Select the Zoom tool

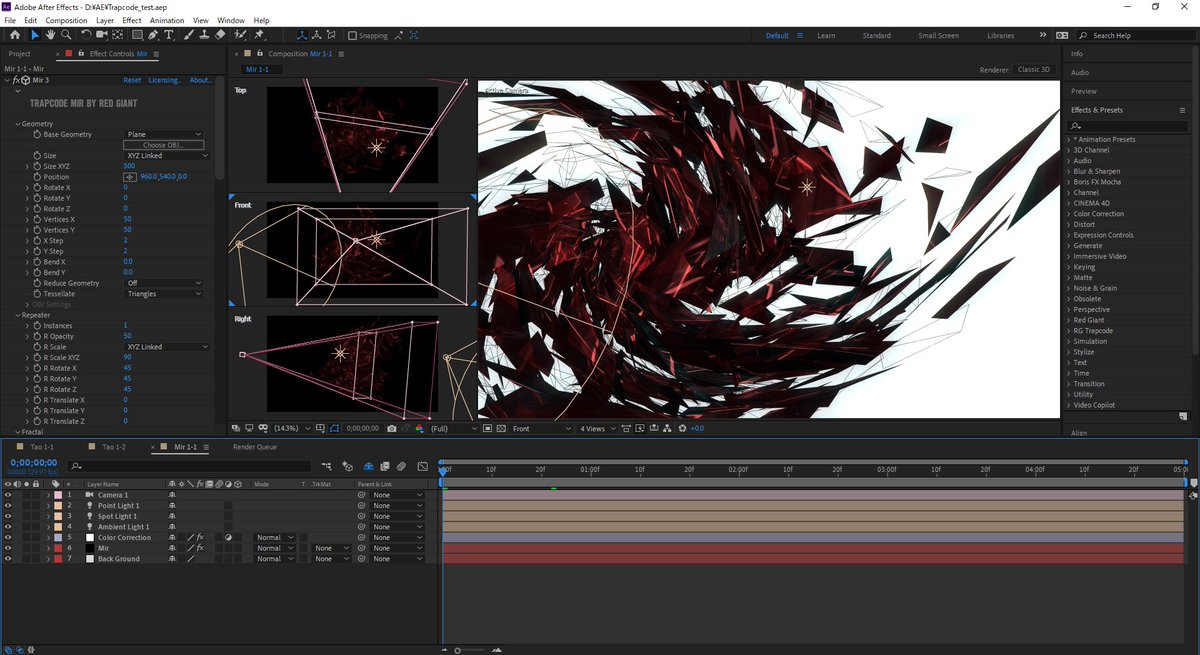pyautogui.click(x=66, y=35)
